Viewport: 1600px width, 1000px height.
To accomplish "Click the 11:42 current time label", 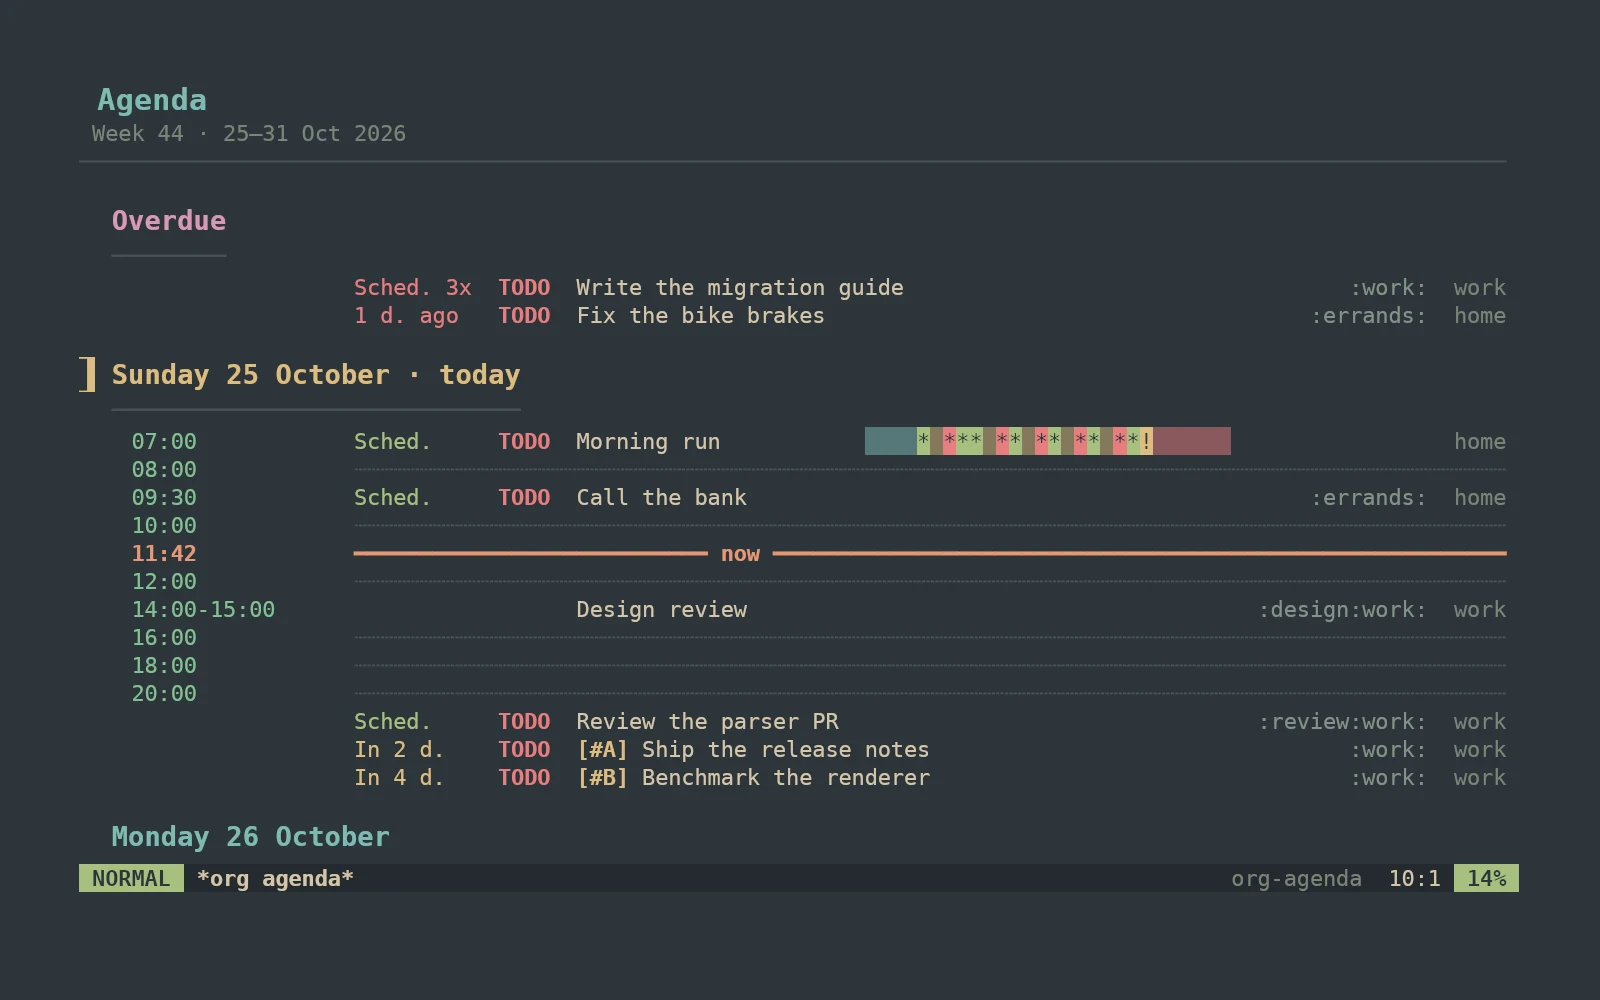I will point(164,554).
